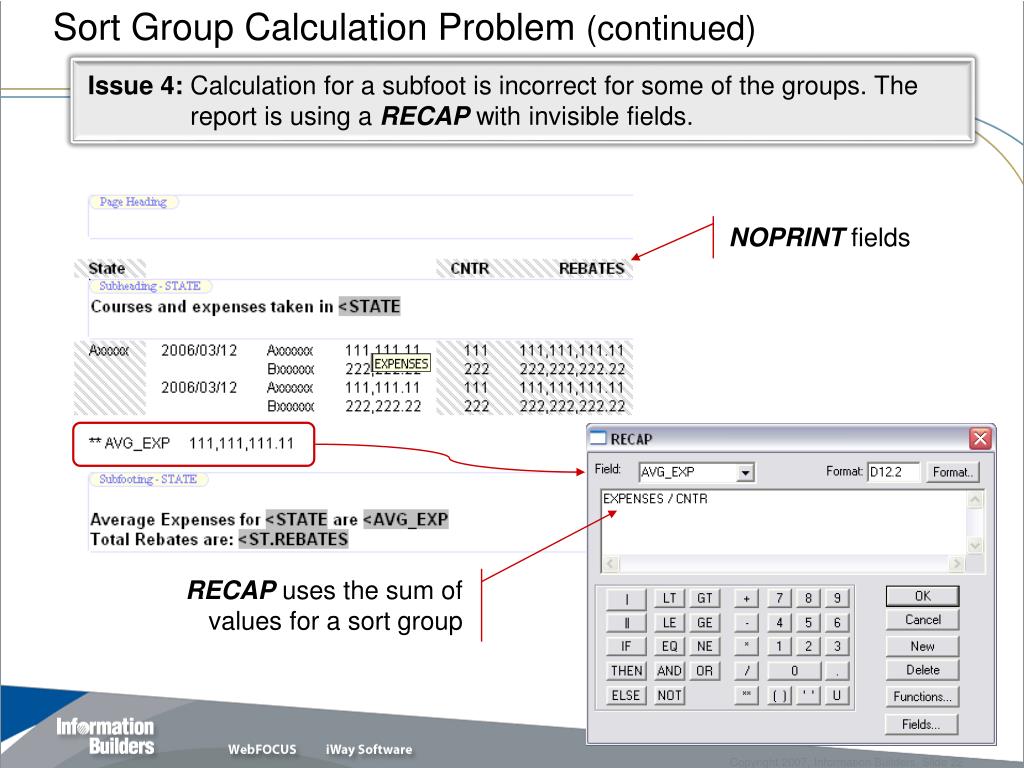Insert the THEN keyword
This screenshot has width=1024, height=768.
tap(626, 671)
